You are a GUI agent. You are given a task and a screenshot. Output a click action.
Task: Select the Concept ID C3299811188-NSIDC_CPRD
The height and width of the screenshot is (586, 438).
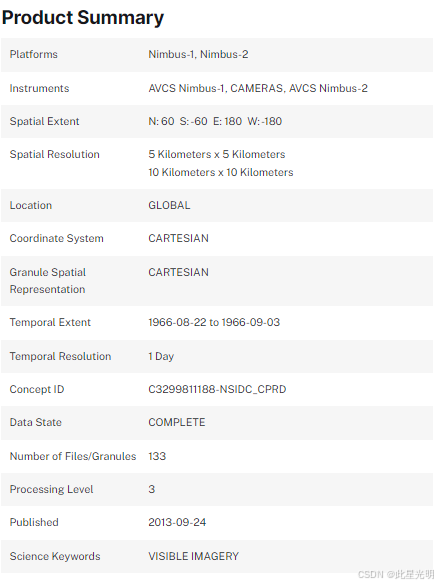pyautogui.click(x=217, y=389)
